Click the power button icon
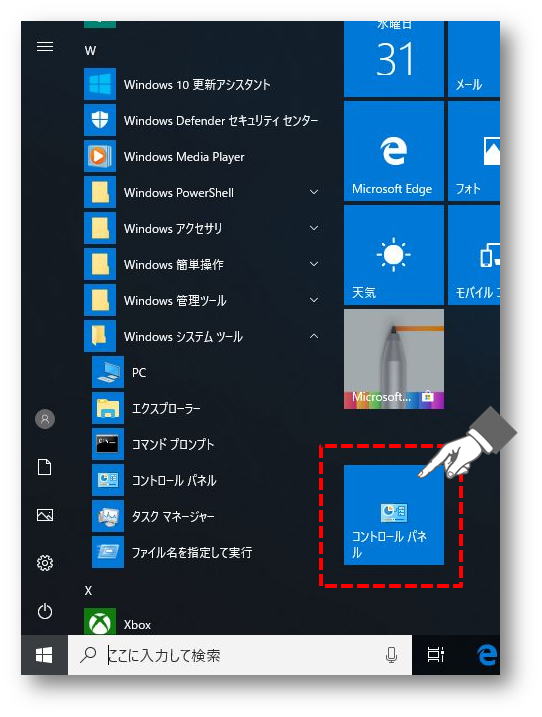This screenshot has height=717, width=542. [45, 611]
